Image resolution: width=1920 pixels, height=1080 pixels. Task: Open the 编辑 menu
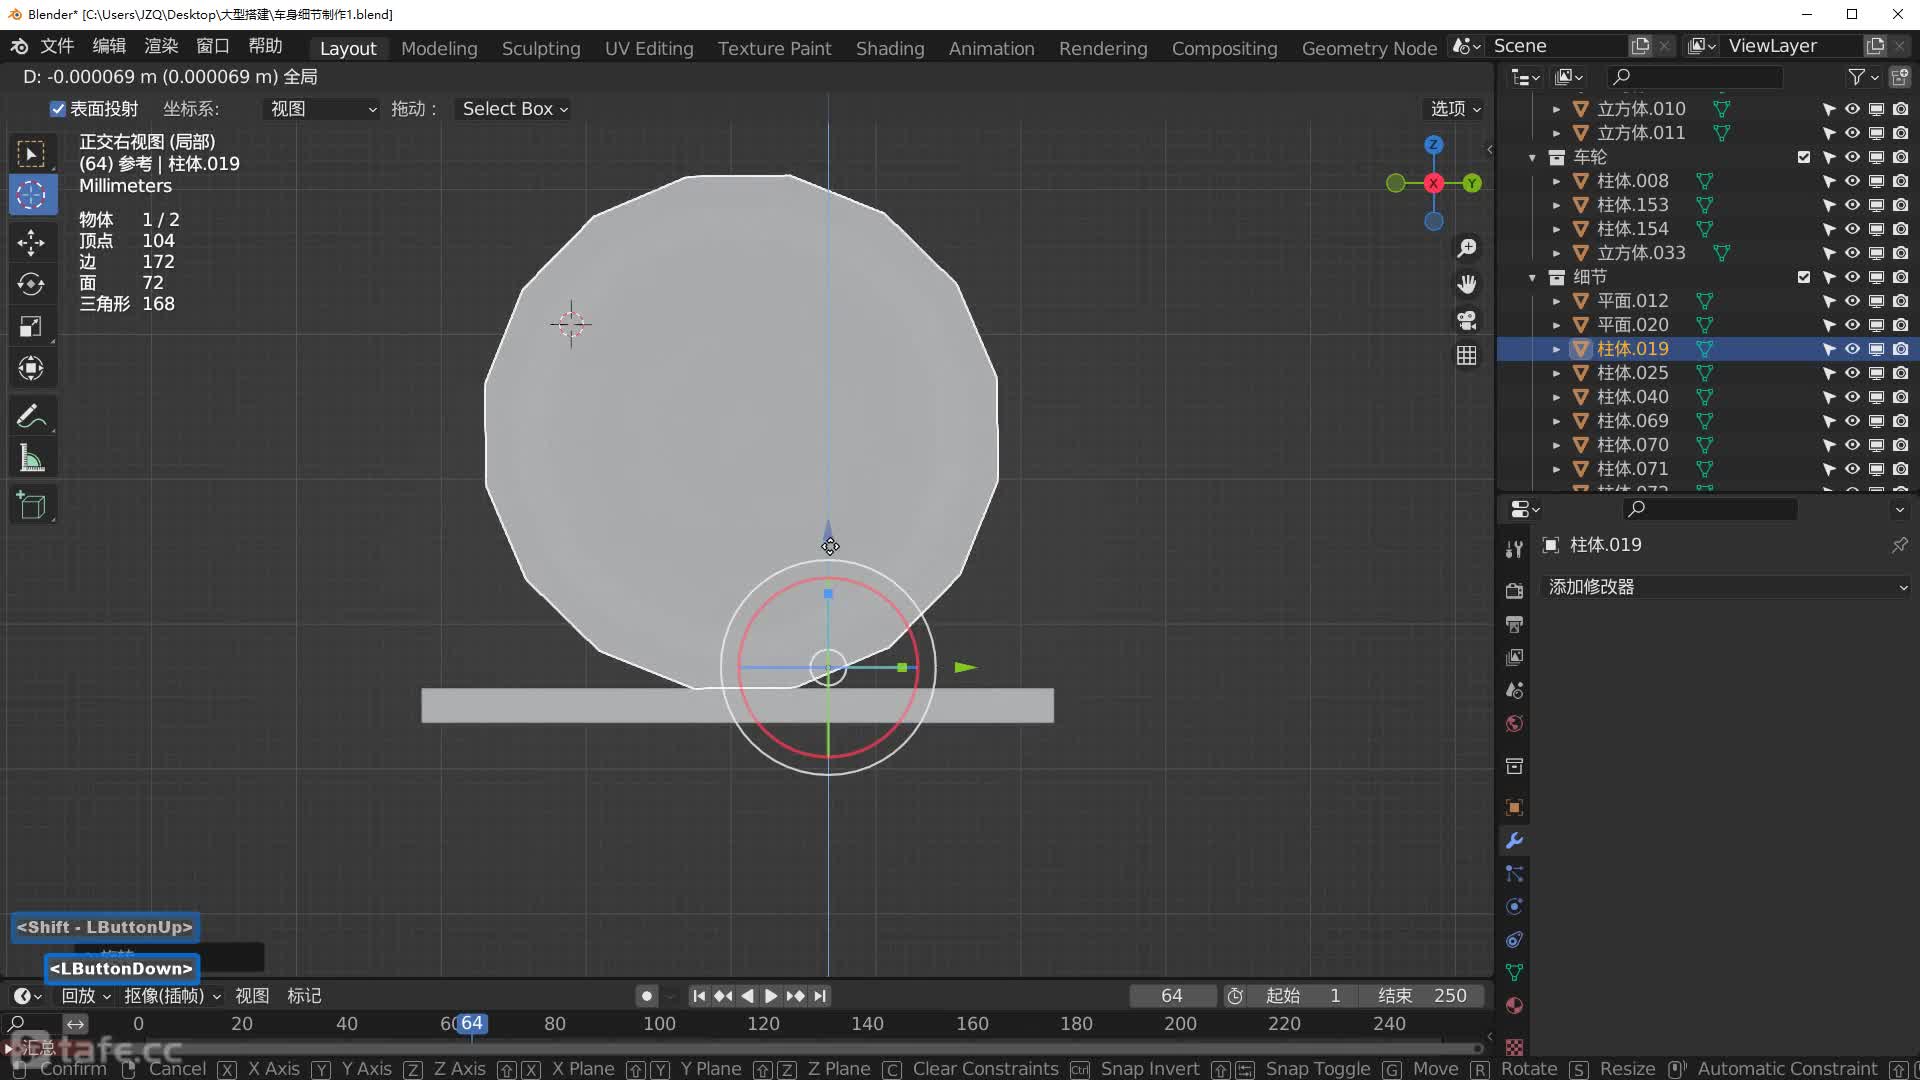[109, 46]
